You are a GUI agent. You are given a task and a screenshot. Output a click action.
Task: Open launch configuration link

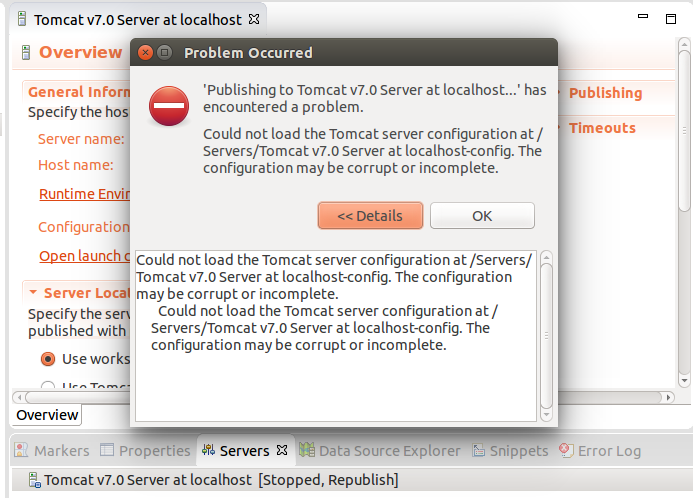[84, 256]
